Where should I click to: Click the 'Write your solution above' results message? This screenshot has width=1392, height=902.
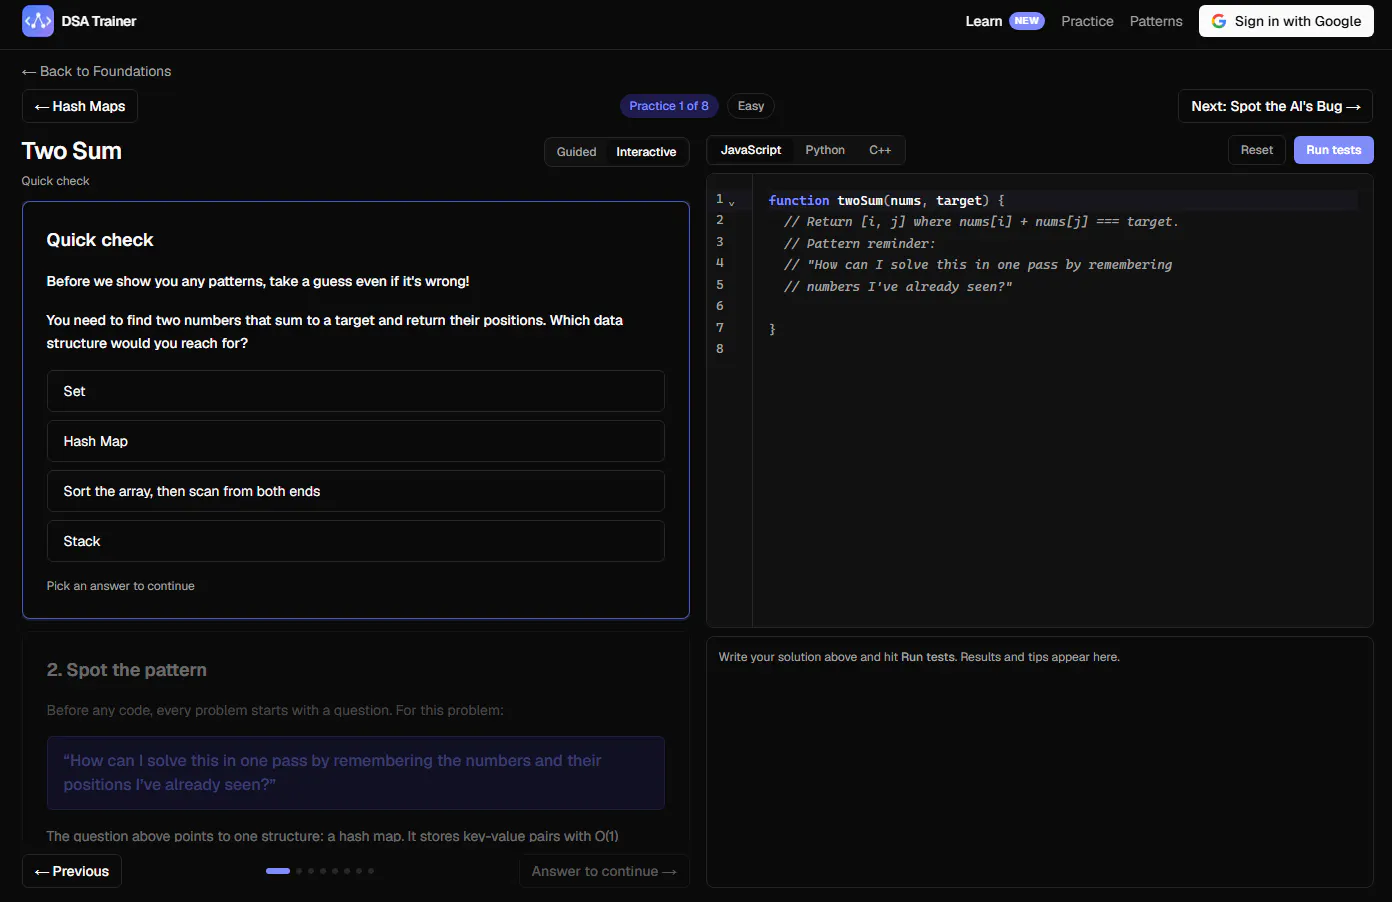[919, 657]
